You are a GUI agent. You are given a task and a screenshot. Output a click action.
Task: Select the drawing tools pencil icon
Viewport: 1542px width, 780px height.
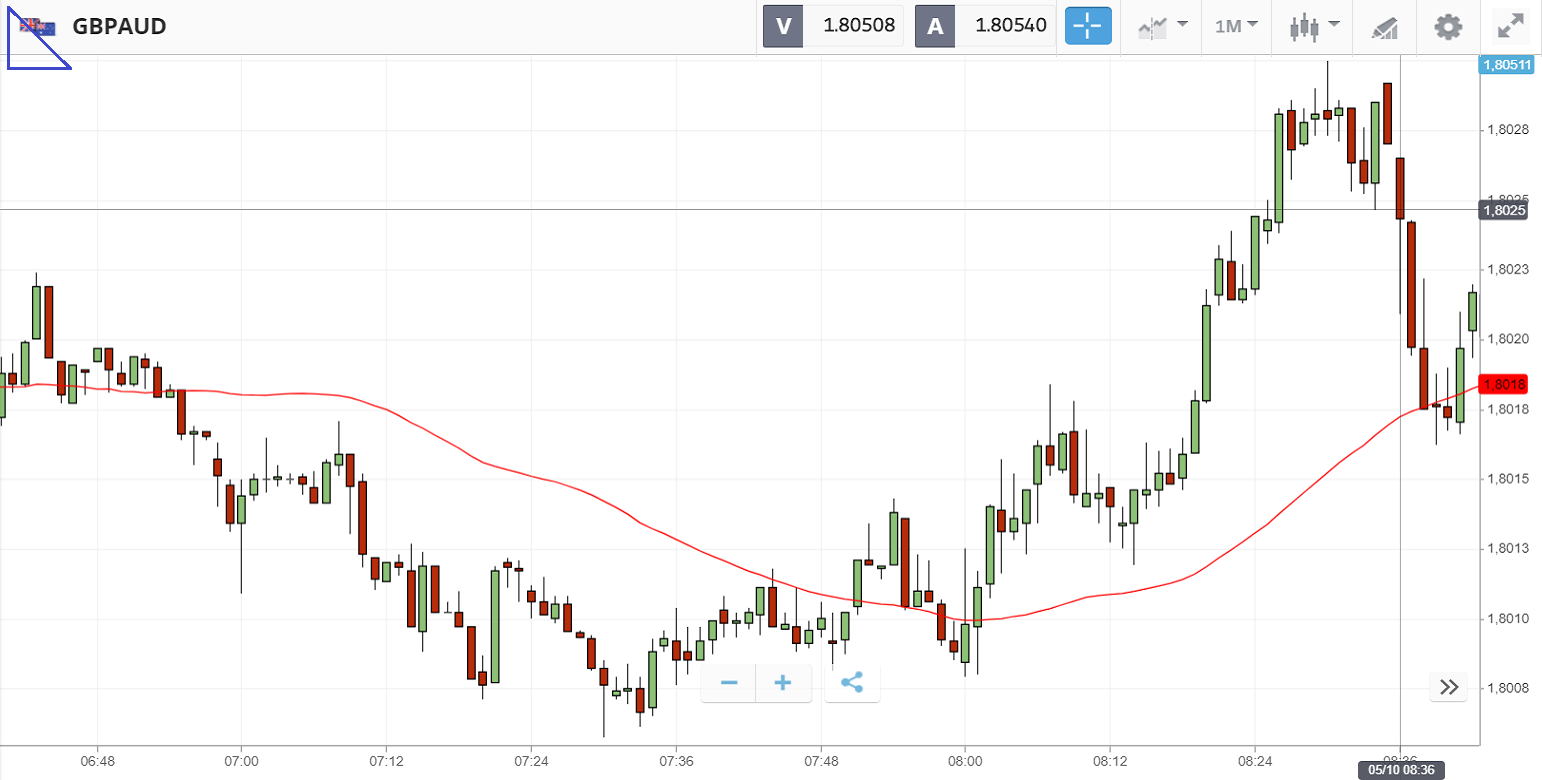coord(1384,27)
